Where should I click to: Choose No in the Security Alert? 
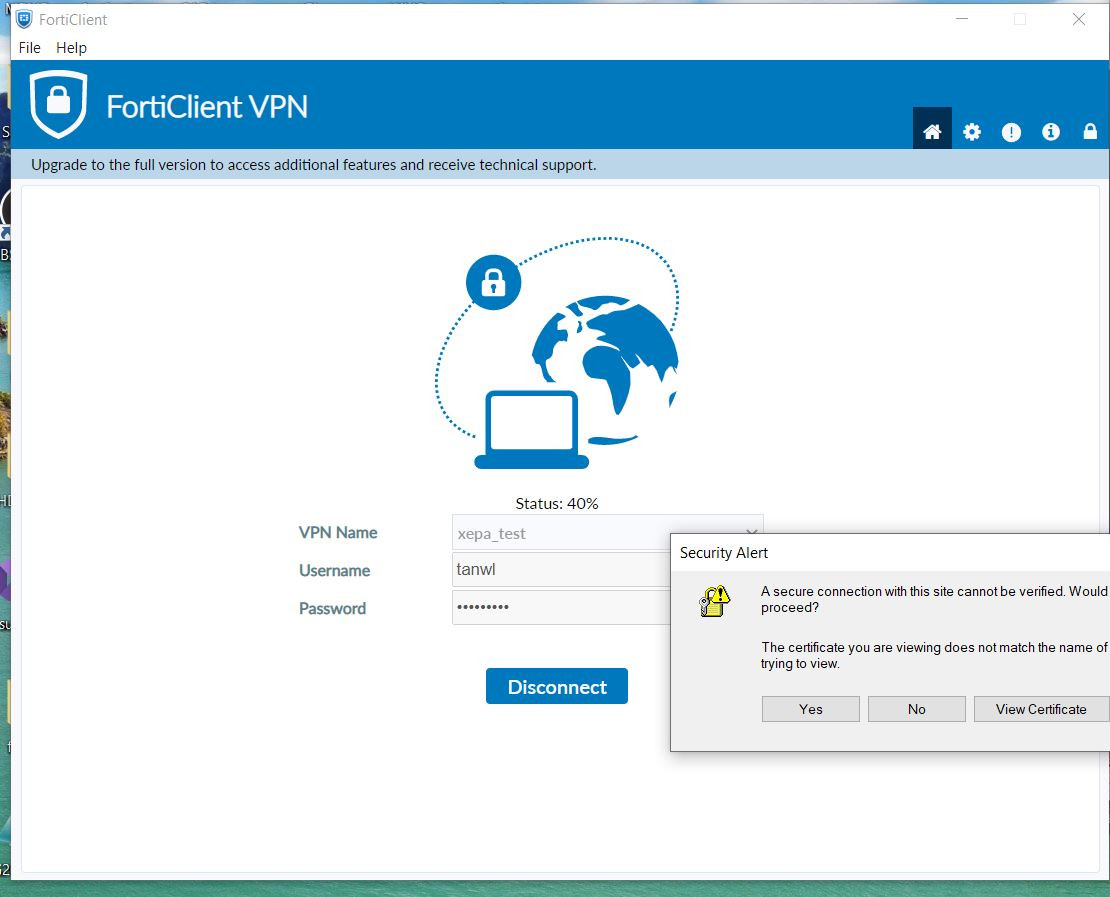point(917,709)
